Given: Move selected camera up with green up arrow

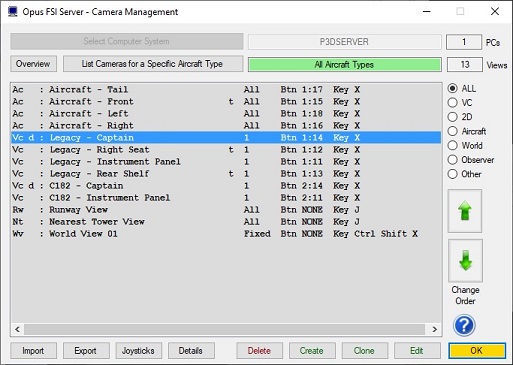Looking at the screenshot, I should tap(465, 211).
